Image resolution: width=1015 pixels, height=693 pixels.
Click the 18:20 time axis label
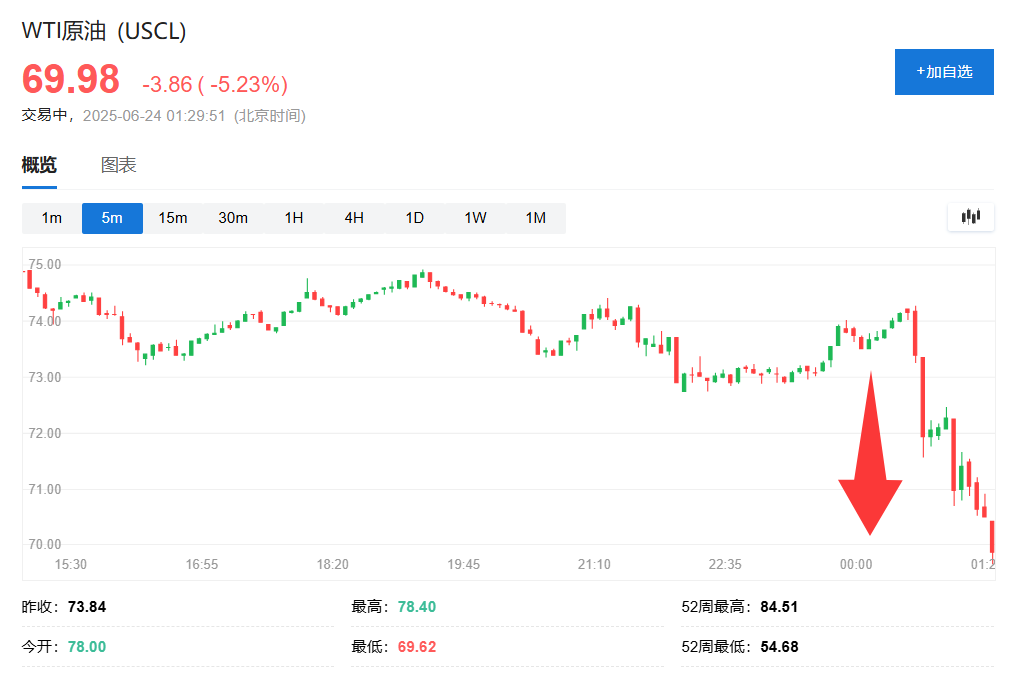tap(333, 564)
